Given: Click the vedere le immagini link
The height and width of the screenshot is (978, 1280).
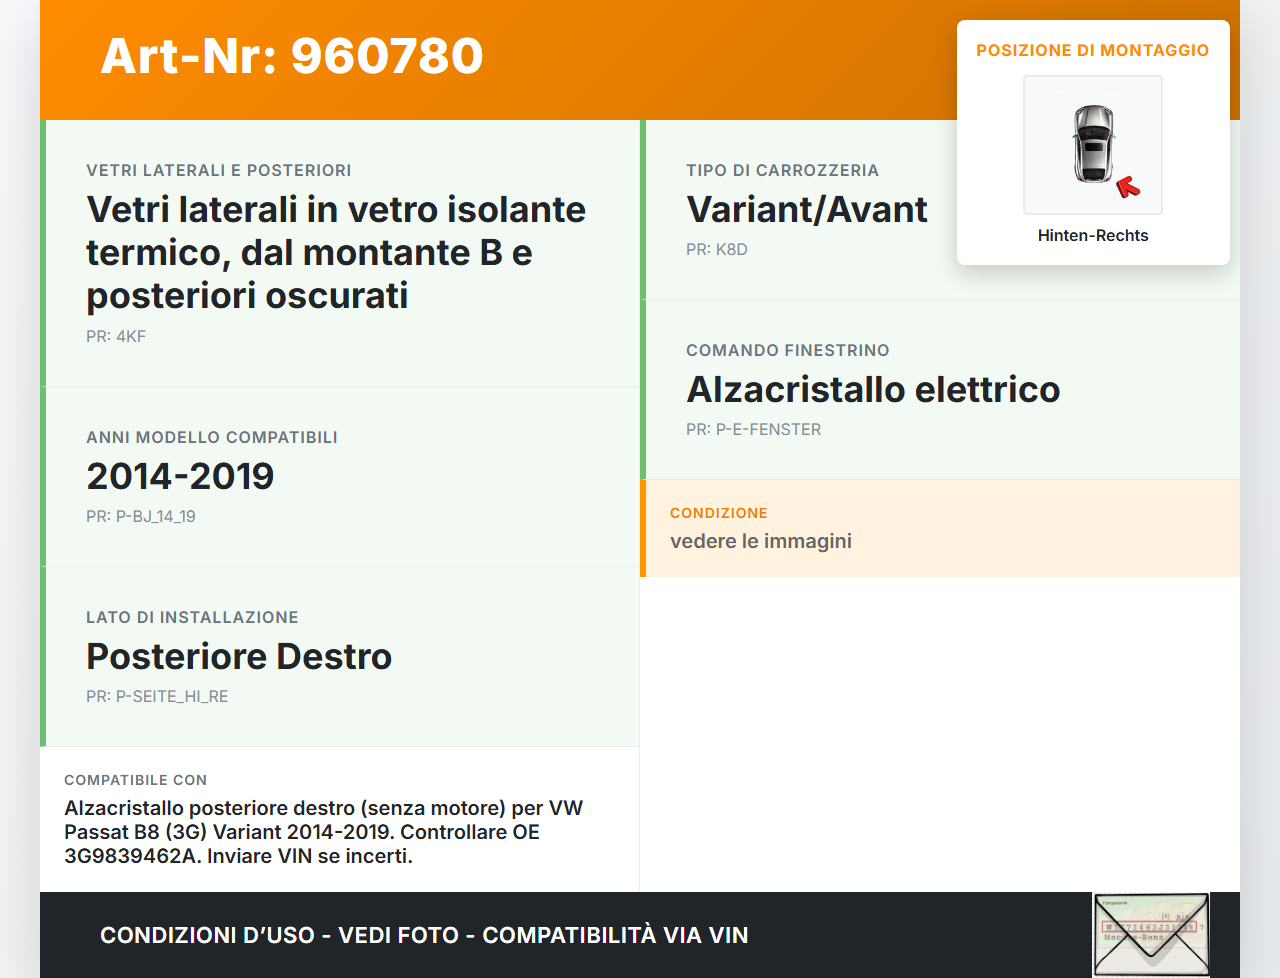Looking at the screenshot, I should (x=761, y=540).
